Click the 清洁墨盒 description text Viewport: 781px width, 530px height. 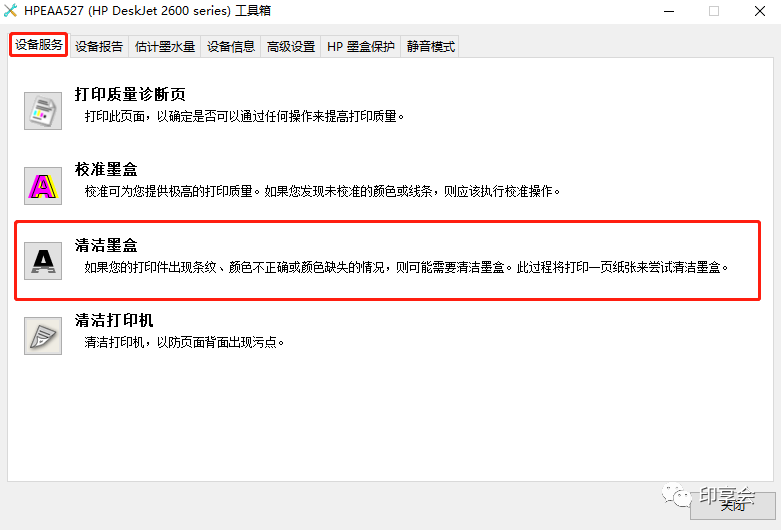[406, 267]
